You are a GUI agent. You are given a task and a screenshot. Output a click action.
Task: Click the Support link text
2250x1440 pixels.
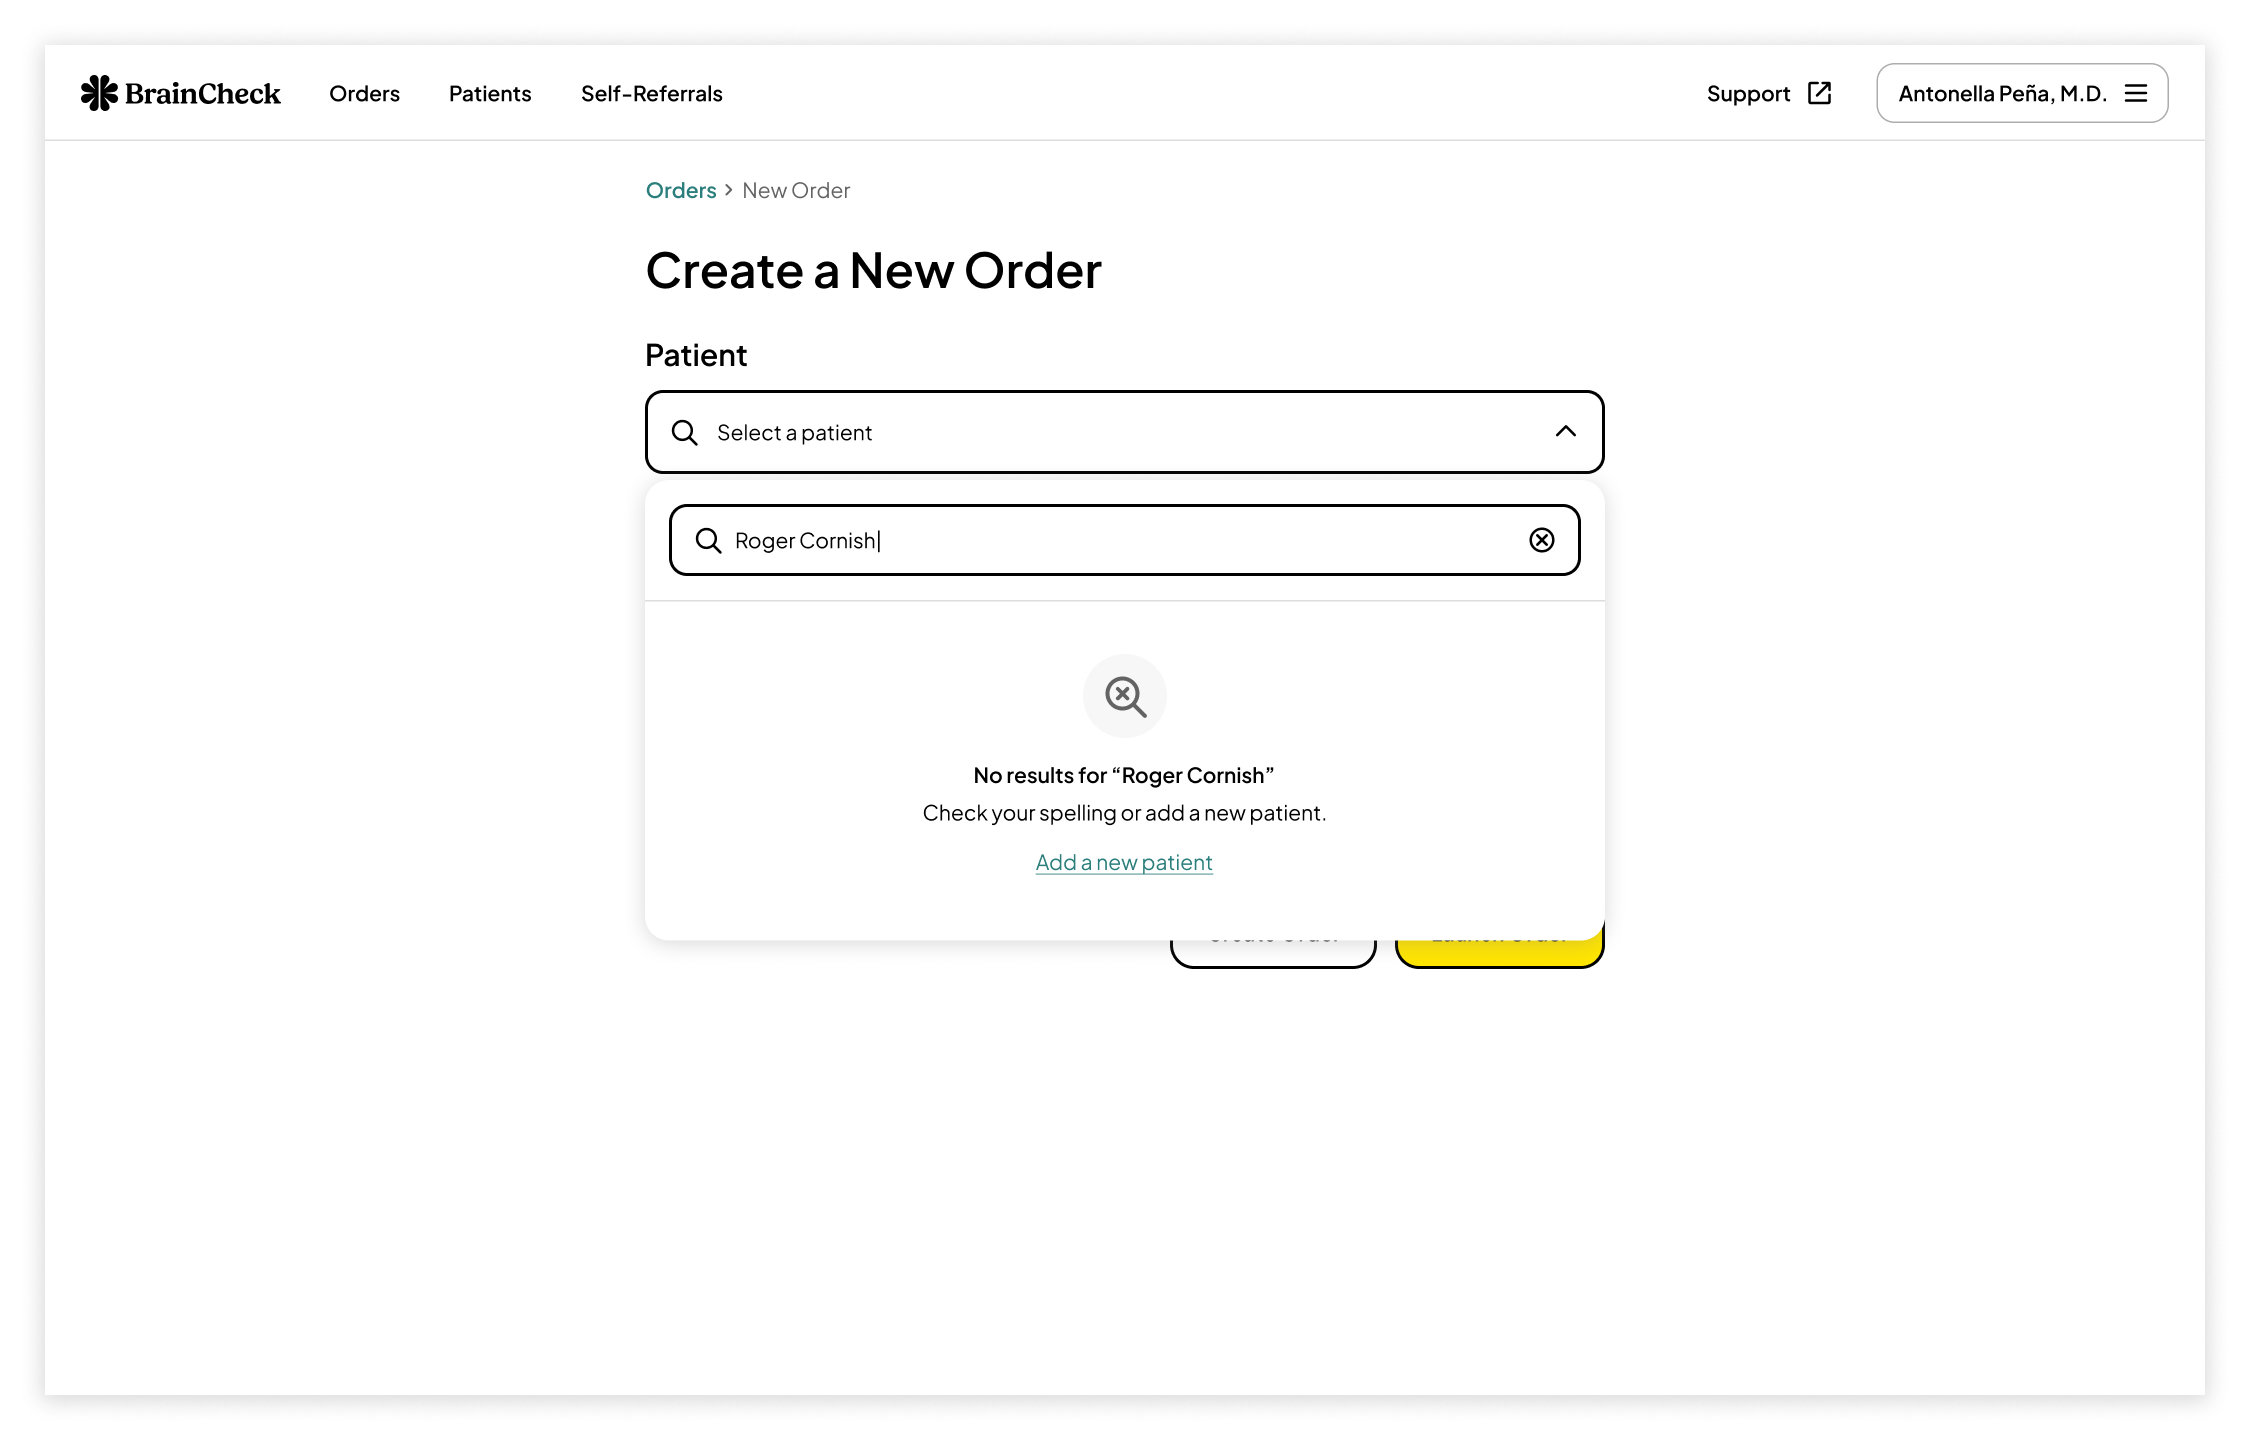coord(1747,93)
